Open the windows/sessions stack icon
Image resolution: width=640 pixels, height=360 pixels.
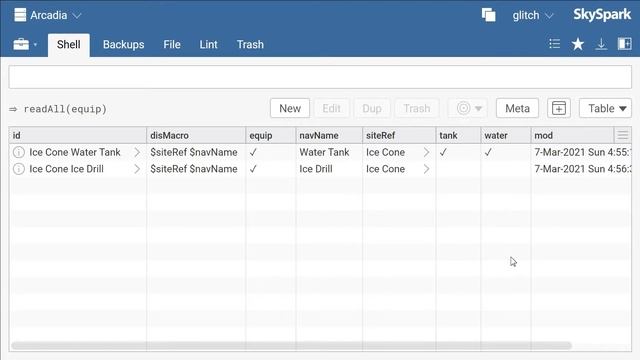pos(488,15)
